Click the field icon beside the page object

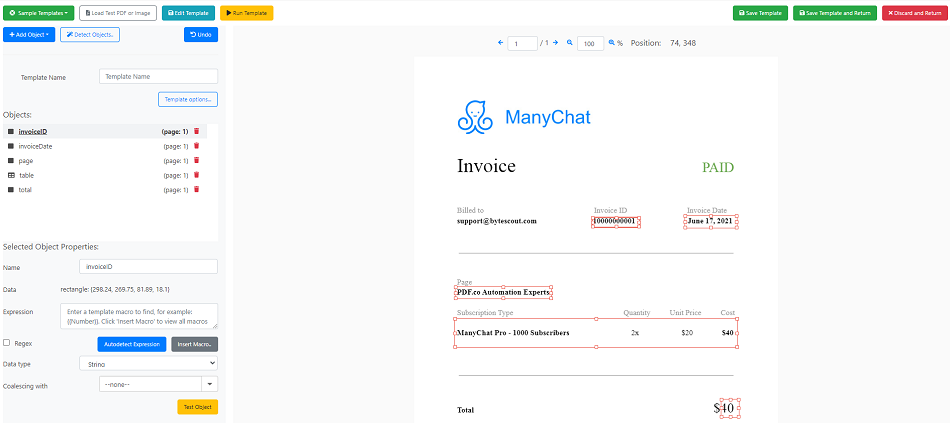tap(11, 161)
